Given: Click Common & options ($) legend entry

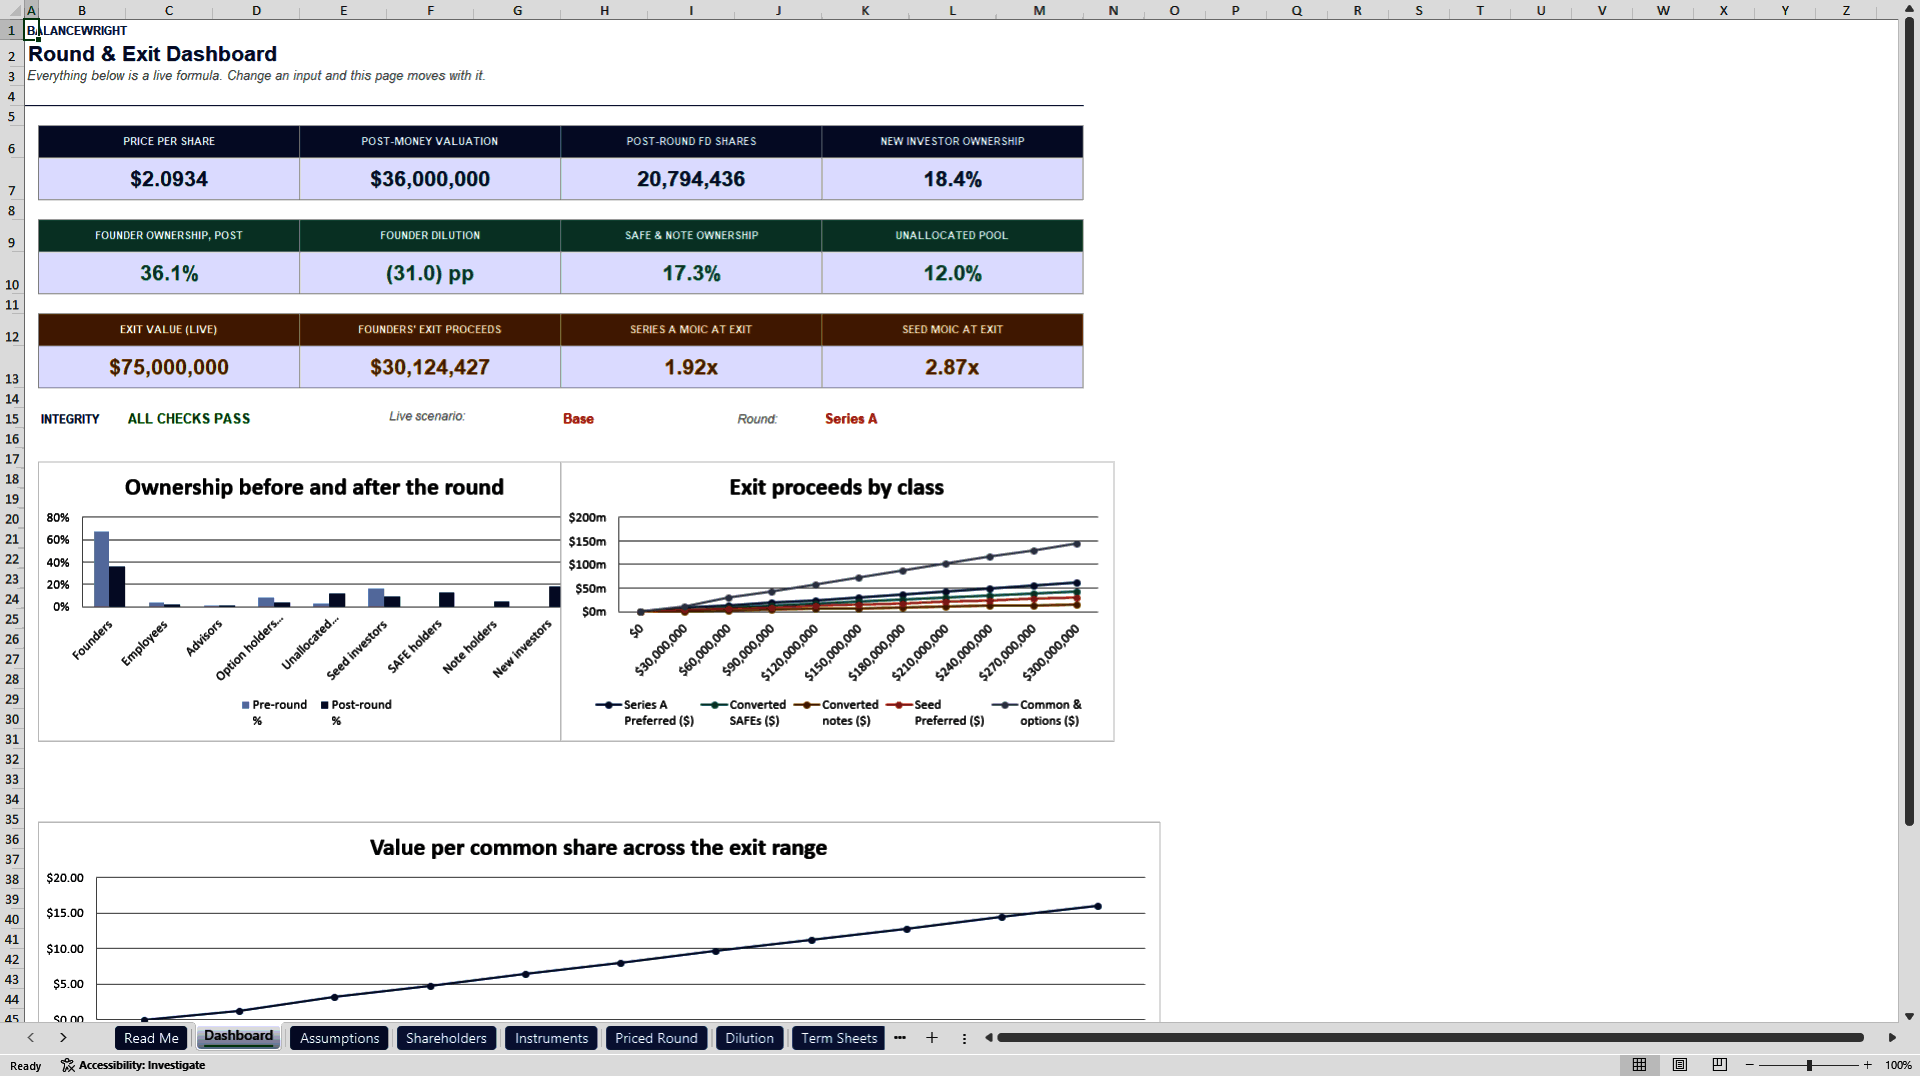Looking at the screenshot, I should point(1038,712).
